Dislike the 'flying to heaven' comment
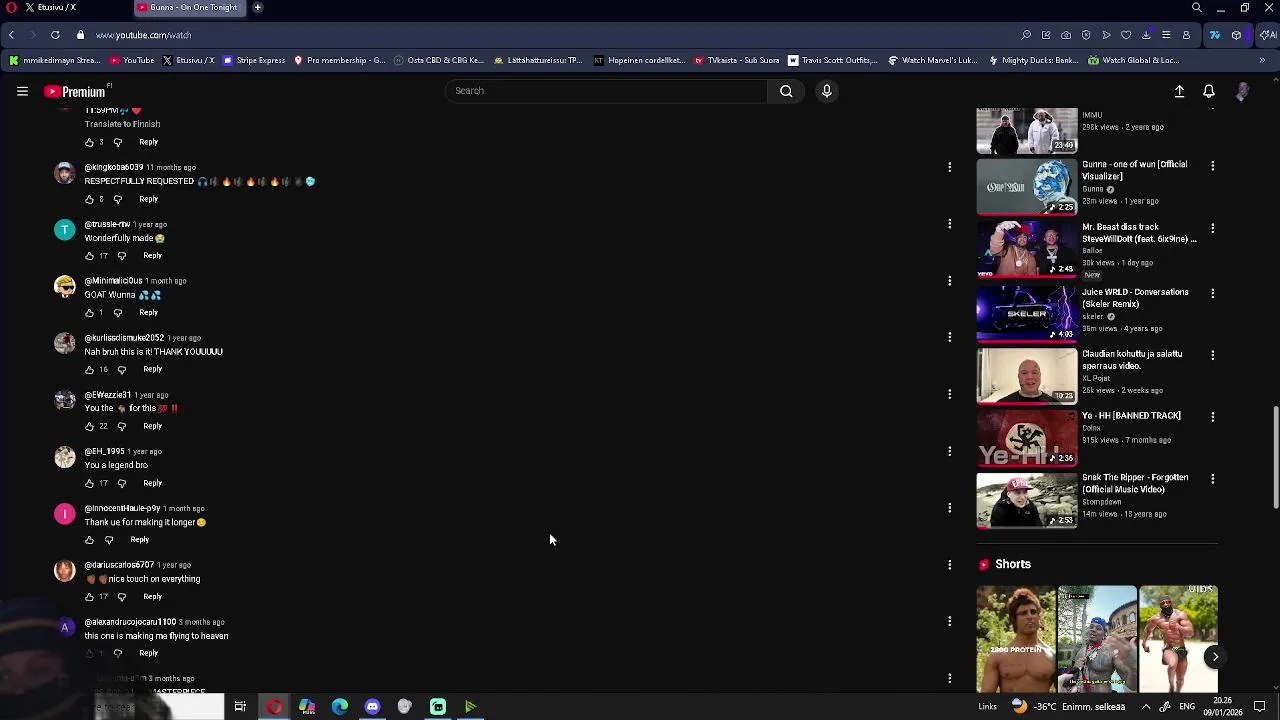This screenshot has height=720, width=1280. coord(117,653)
